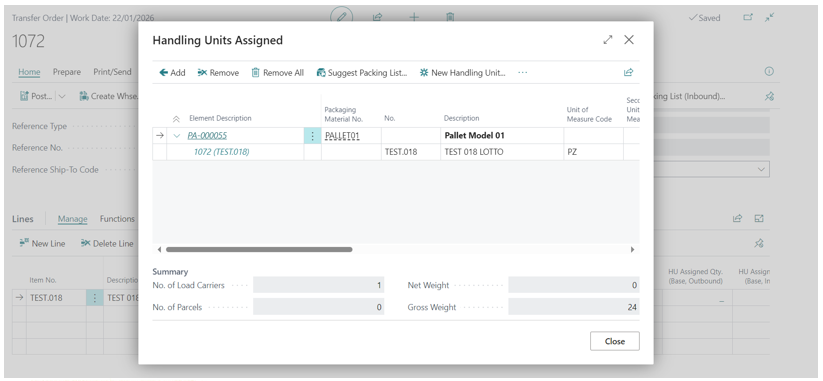Click the info circle icon on Transfer Order
Screen dimensions: 823x381
(769, 71)
